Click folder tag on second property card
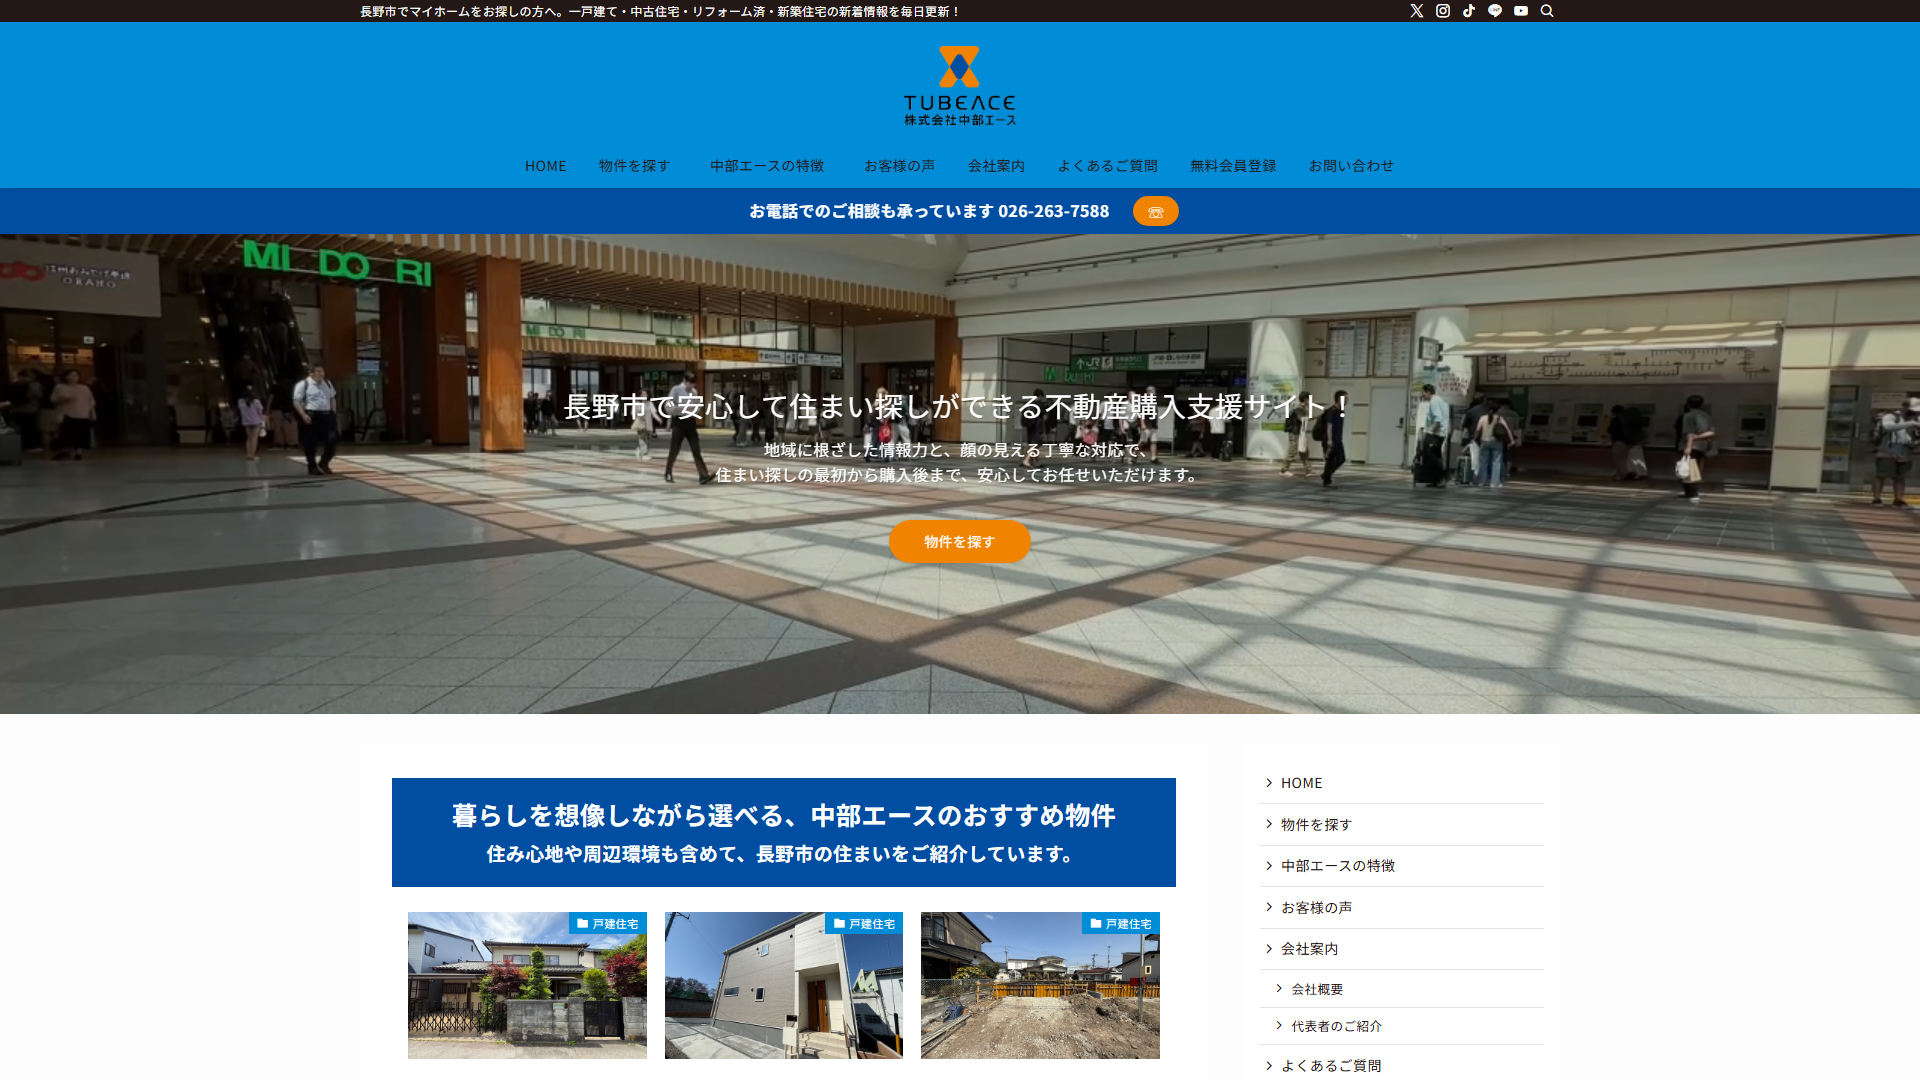 pyautogui.click(x=864, y=923)
